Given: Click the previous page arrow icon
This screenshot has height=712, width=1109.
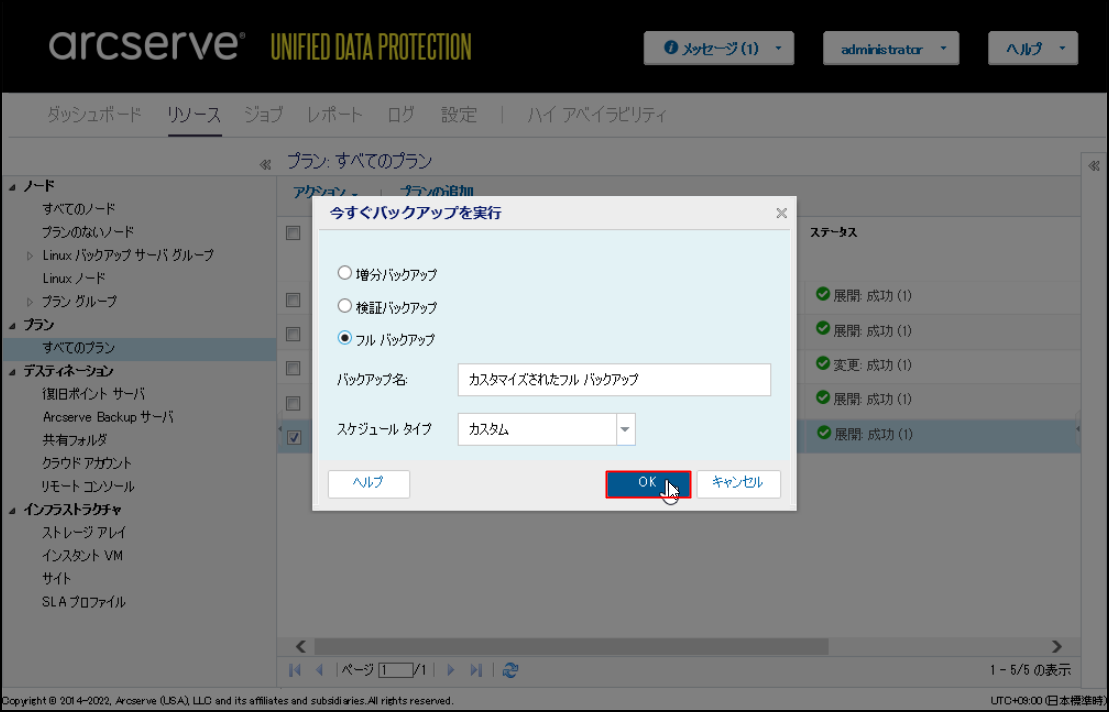Looking at the screenshot, I should click(320, 670).
